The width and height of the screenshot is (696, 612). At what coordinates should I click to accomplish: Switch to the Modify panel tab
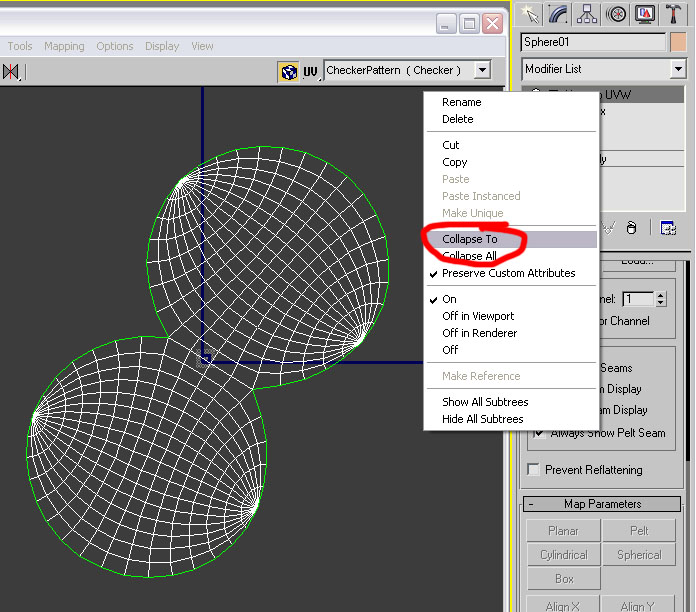point(558,14)
